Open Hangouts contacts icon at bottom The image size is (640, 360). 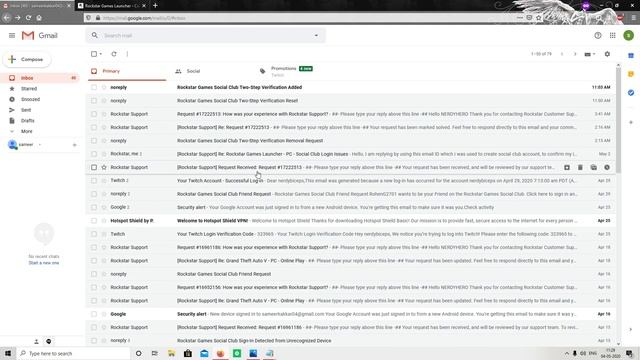point(36,341)
